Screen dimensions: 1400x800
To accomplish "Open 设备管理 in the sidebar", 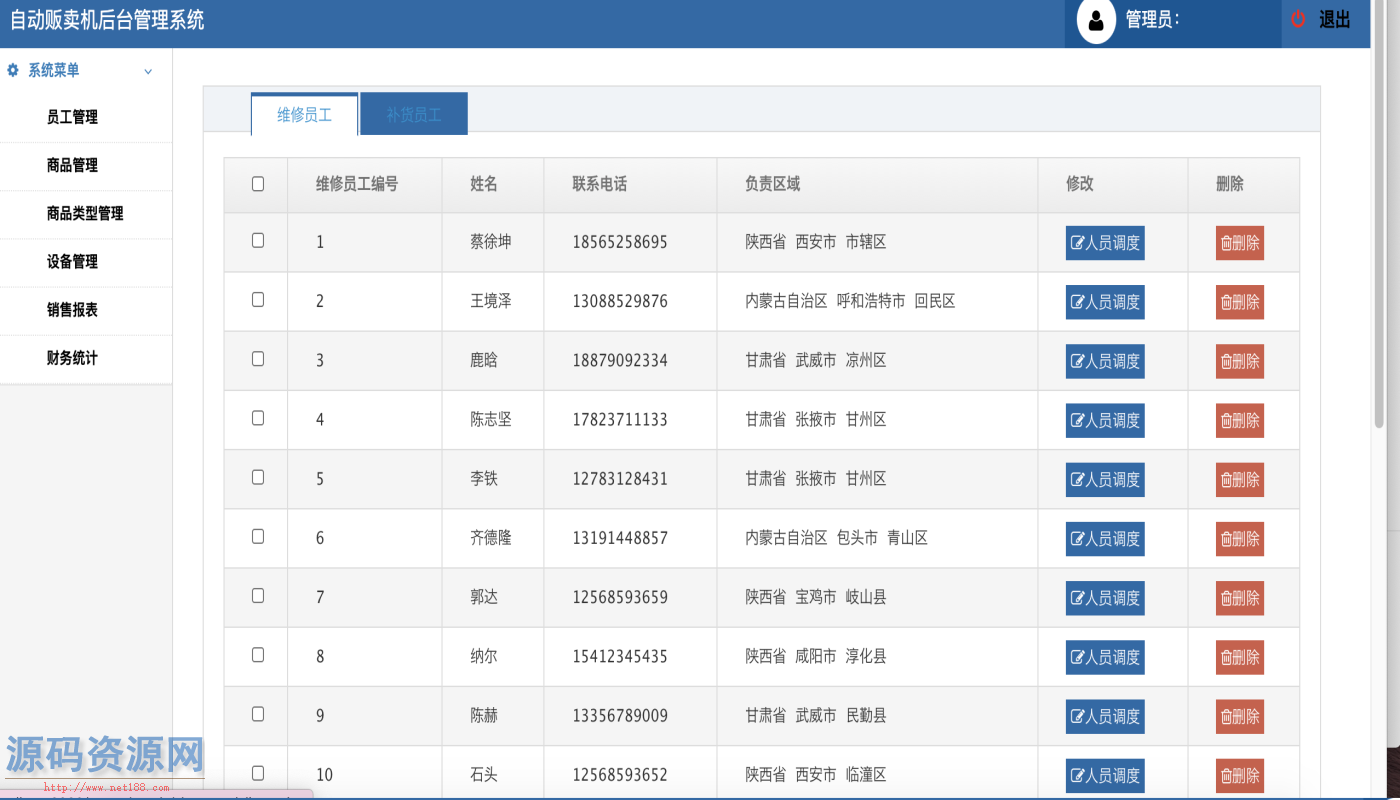I will pyautogui.click(x=72, y=262).
